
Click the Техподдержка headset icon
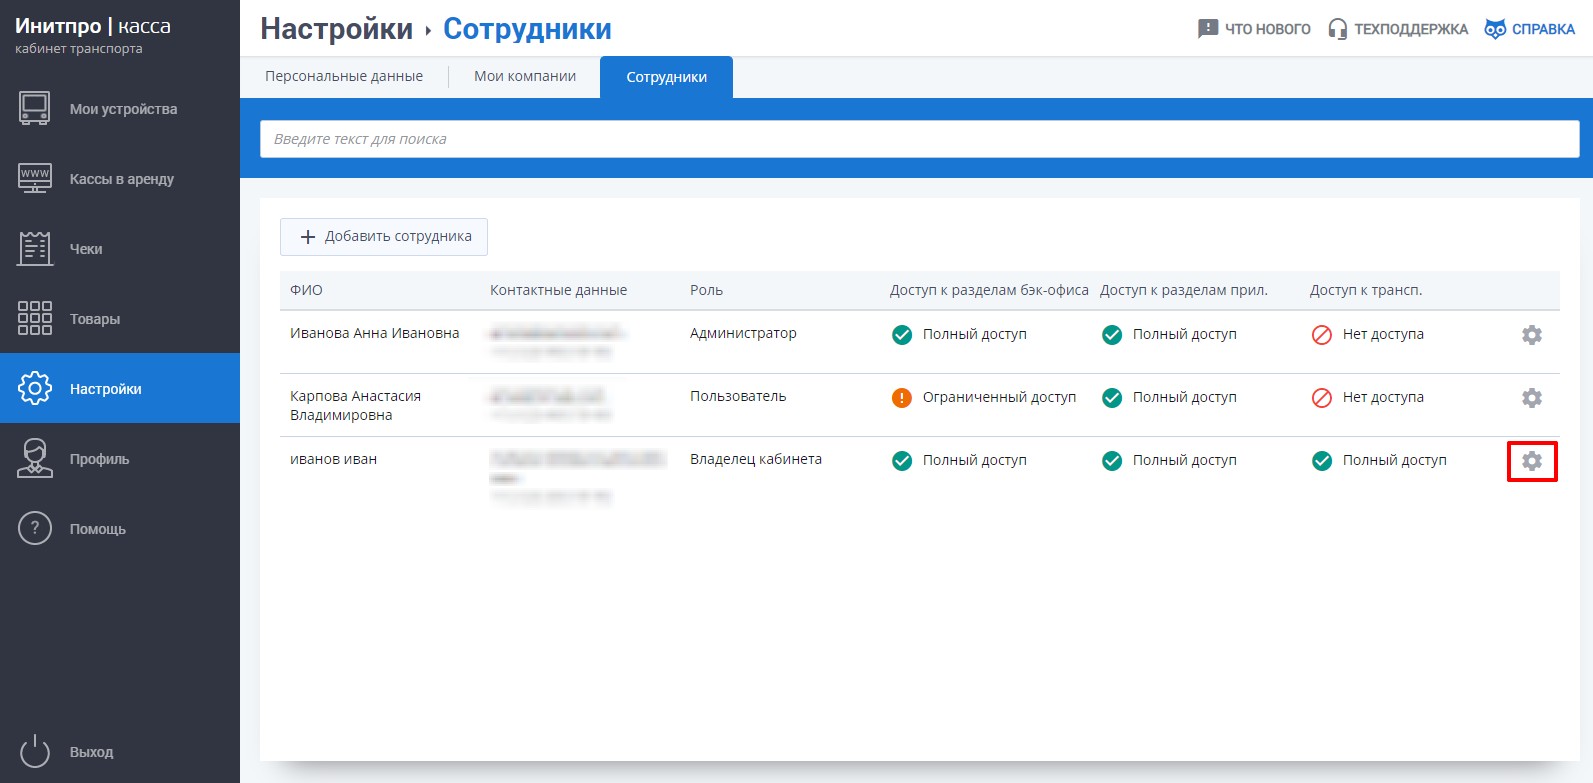[1338, 29]
